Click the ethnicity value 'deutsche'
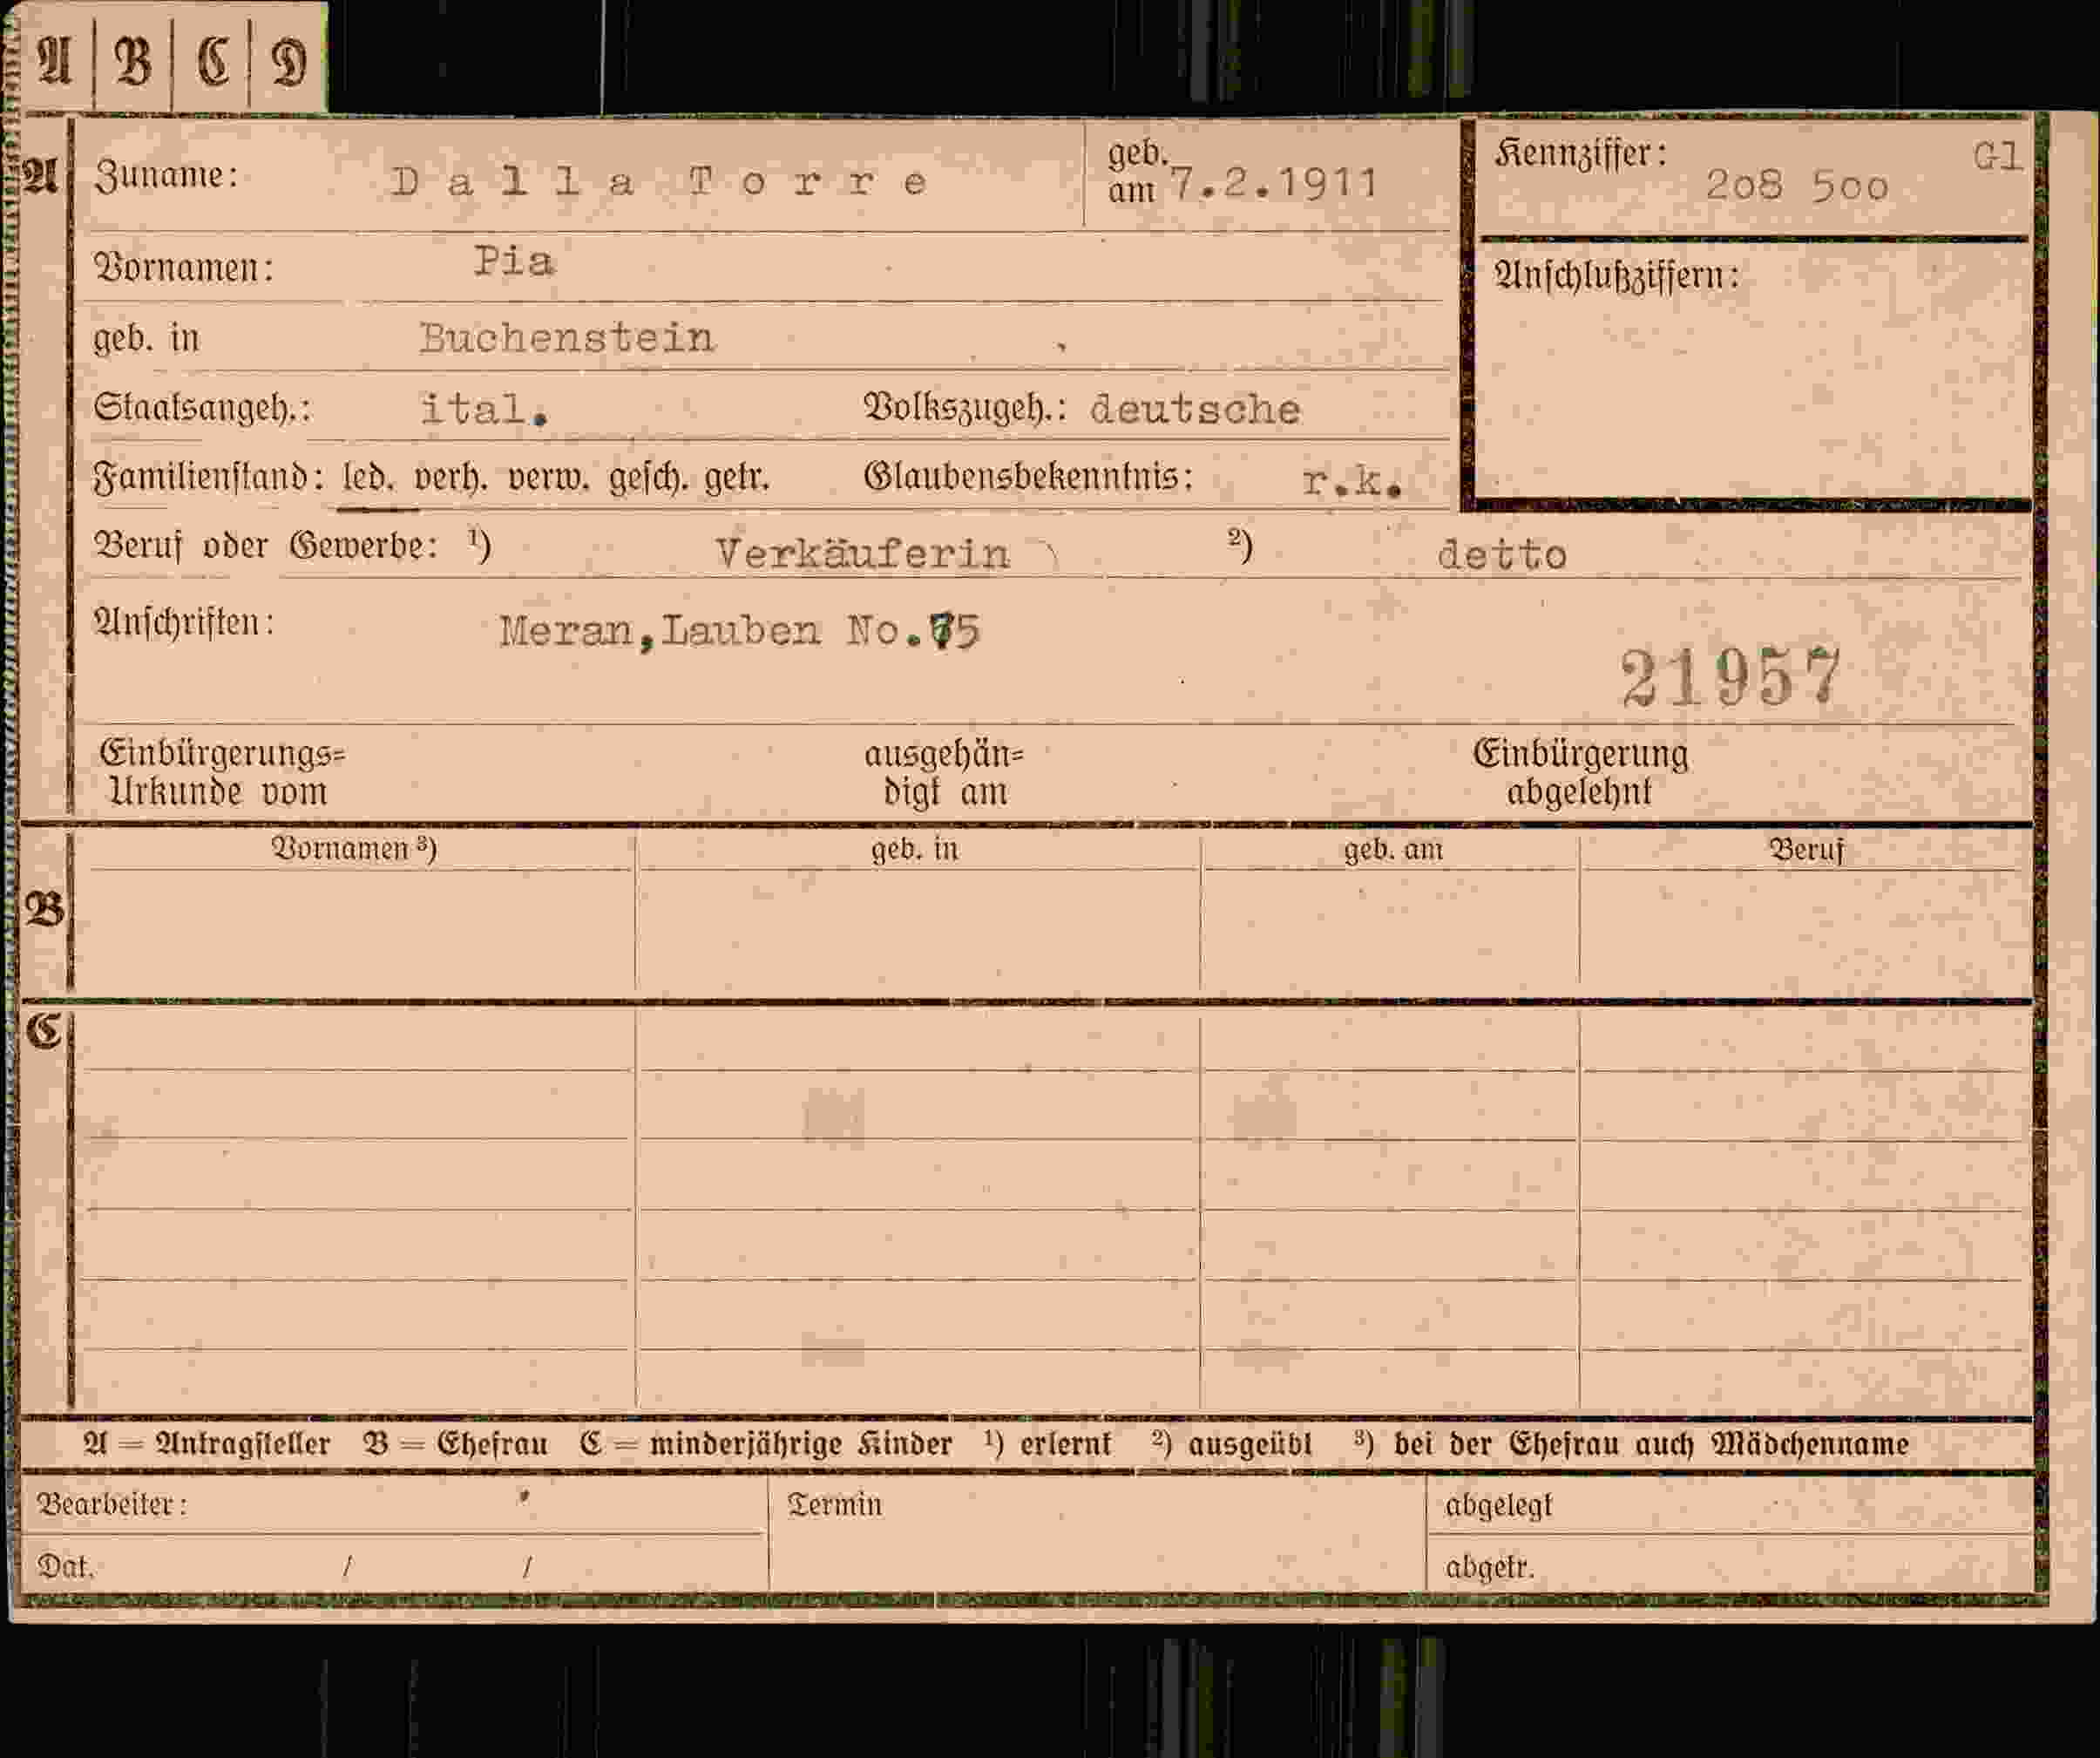Viewport: 2100px width, 1758px height. 1196,409
